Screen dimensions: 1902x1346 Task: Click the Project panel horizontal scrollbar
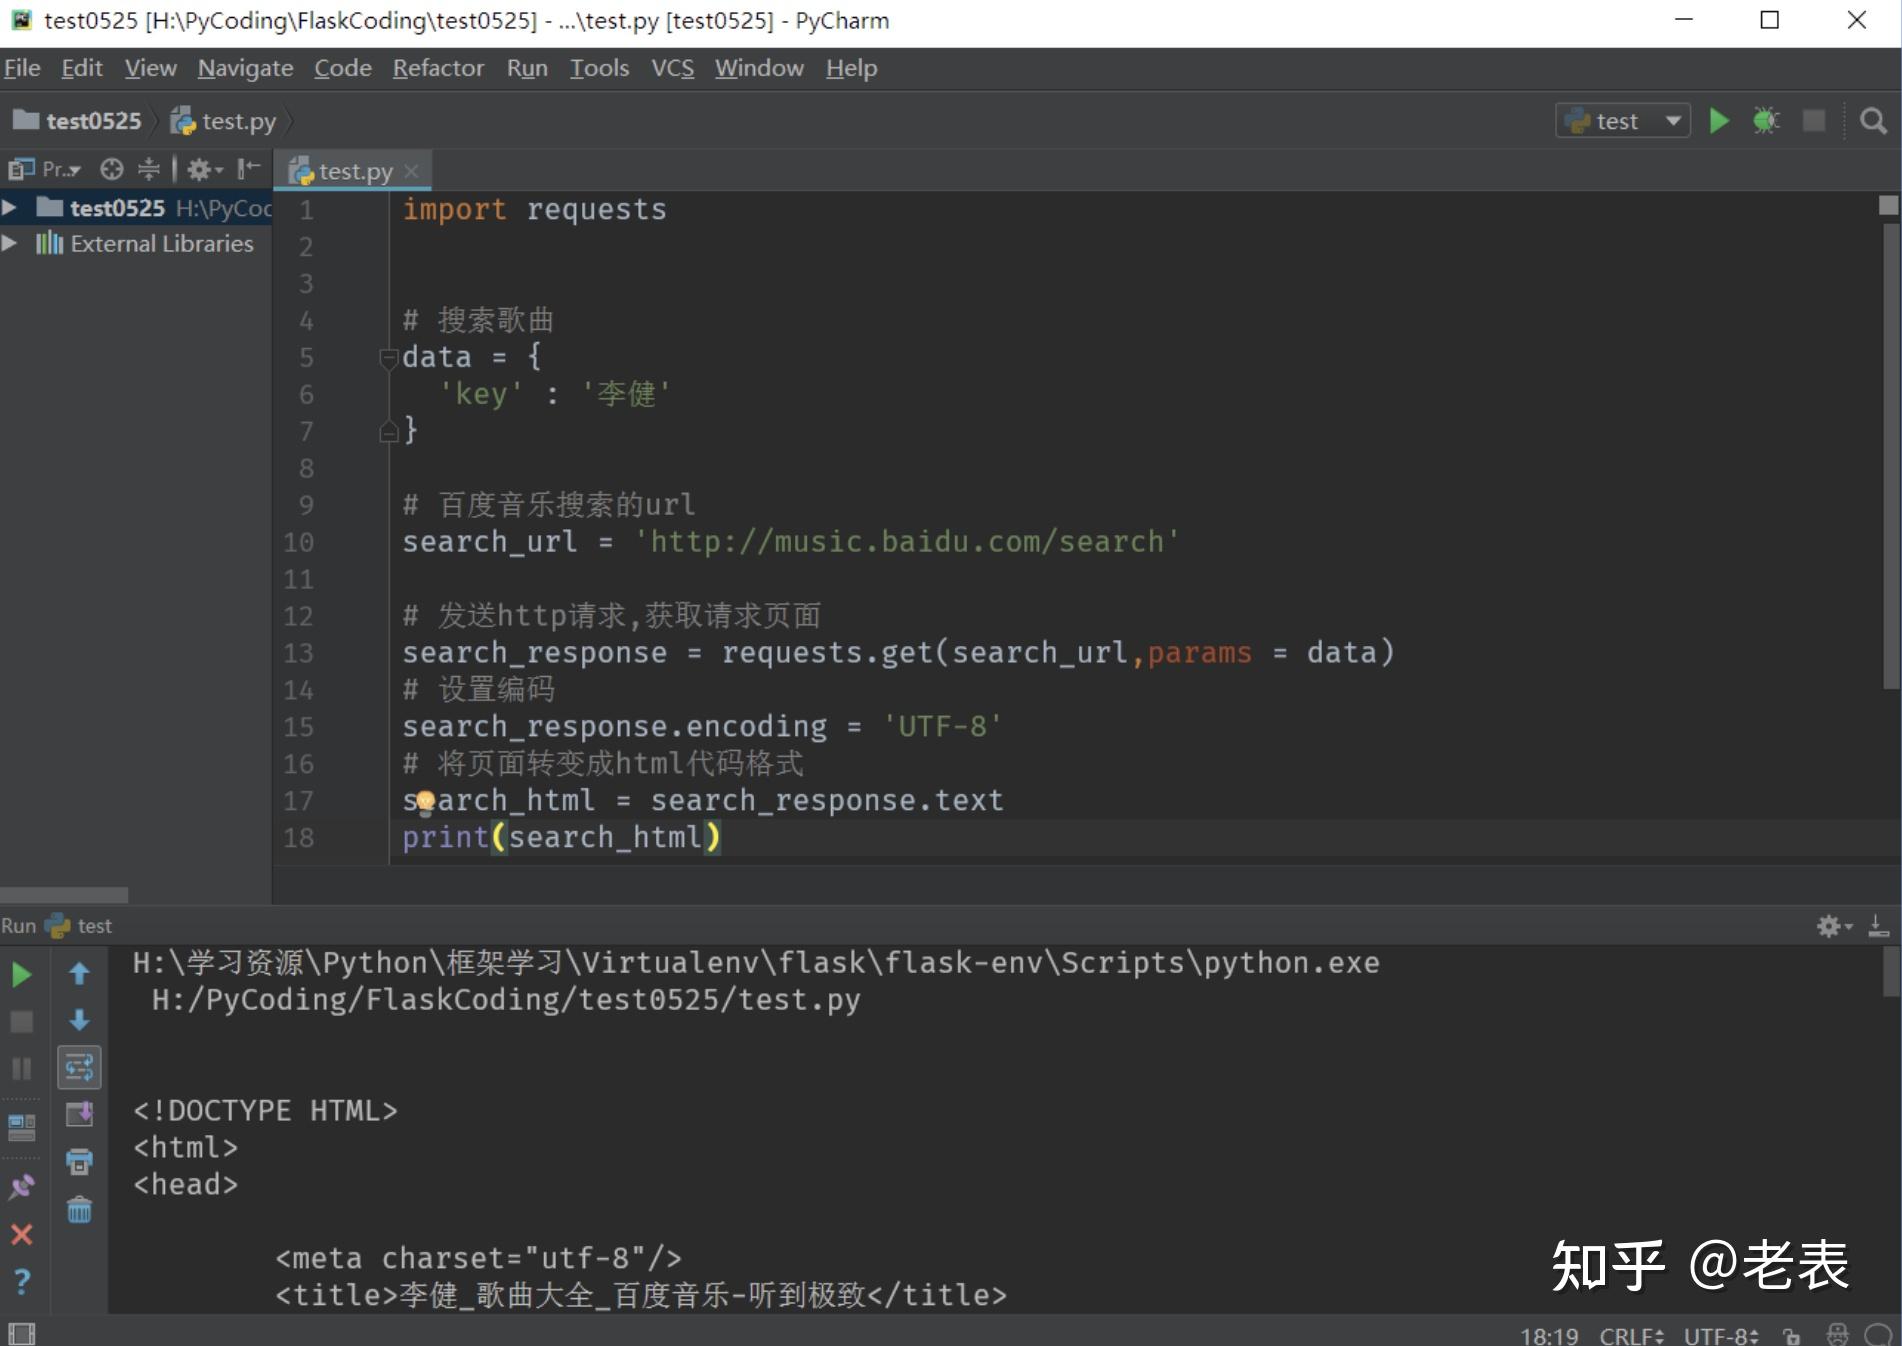[x=64, y=894]
